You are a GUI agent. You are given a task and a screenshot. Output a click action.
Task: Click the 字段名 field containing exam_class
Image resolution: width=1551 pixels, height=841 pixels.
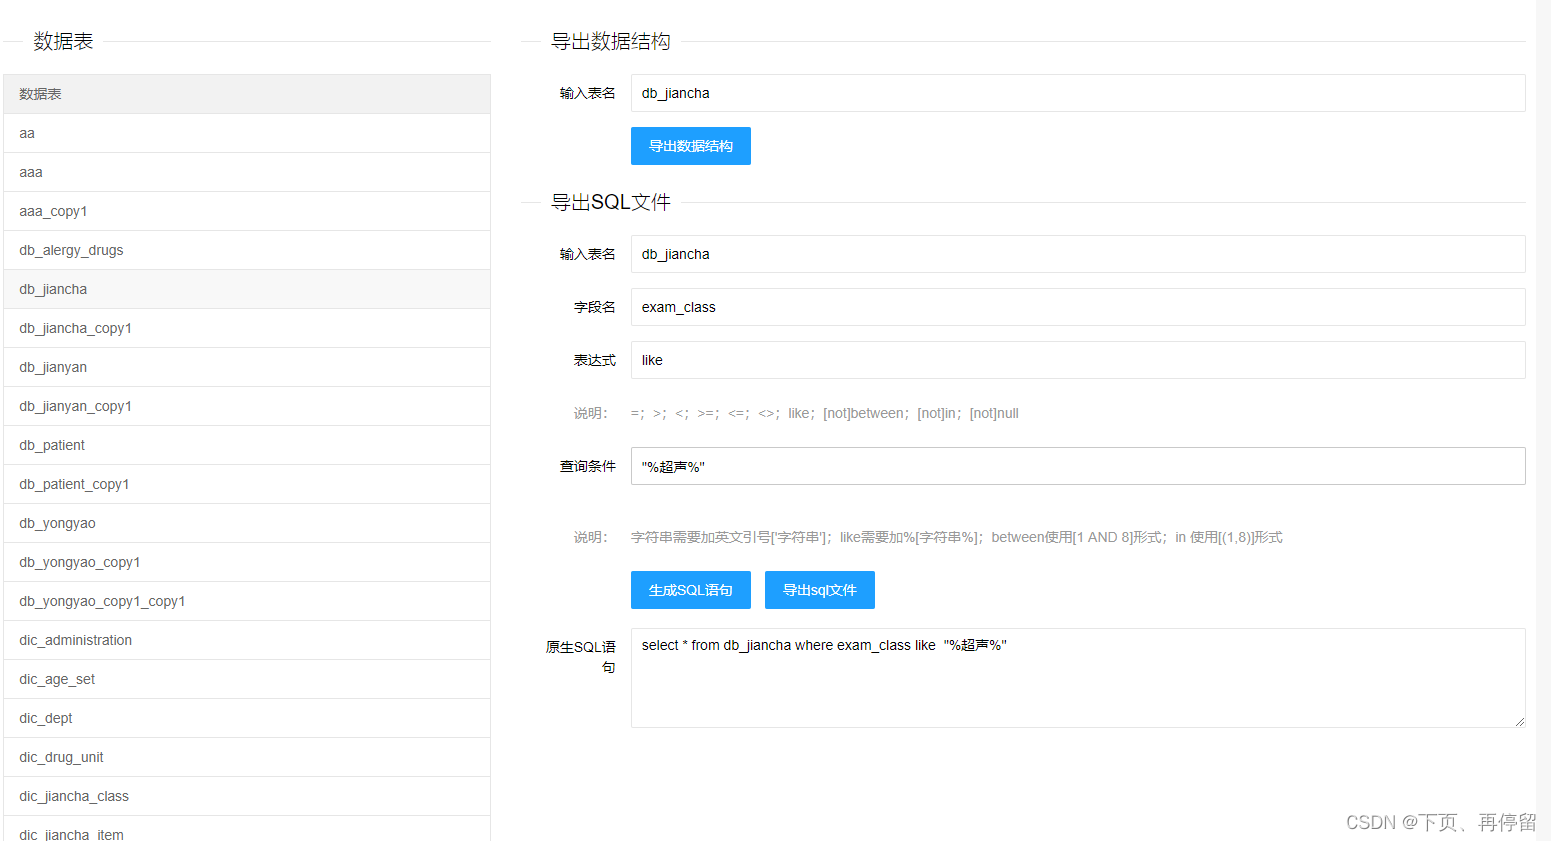point(1078,307)
